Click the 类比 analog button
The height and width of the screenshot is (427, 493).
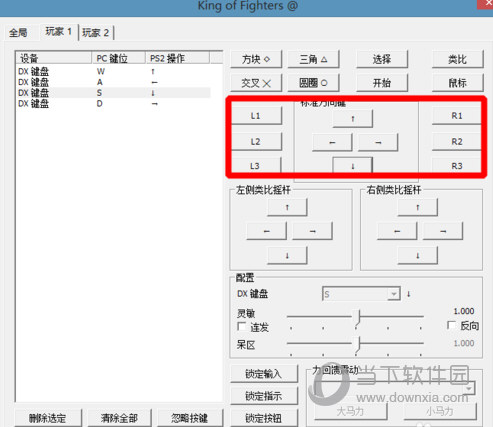coord(457,59)
